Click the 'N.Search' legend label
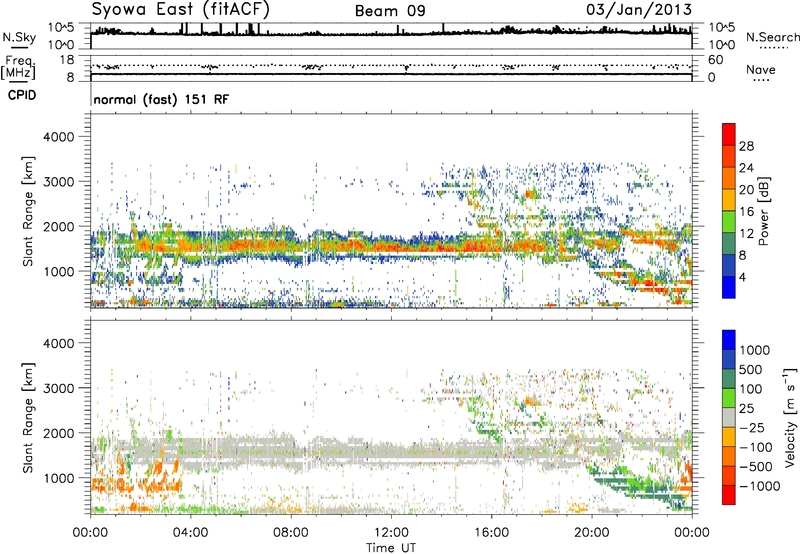The width and height of the screenshot is (800, 554). (772, 37)
